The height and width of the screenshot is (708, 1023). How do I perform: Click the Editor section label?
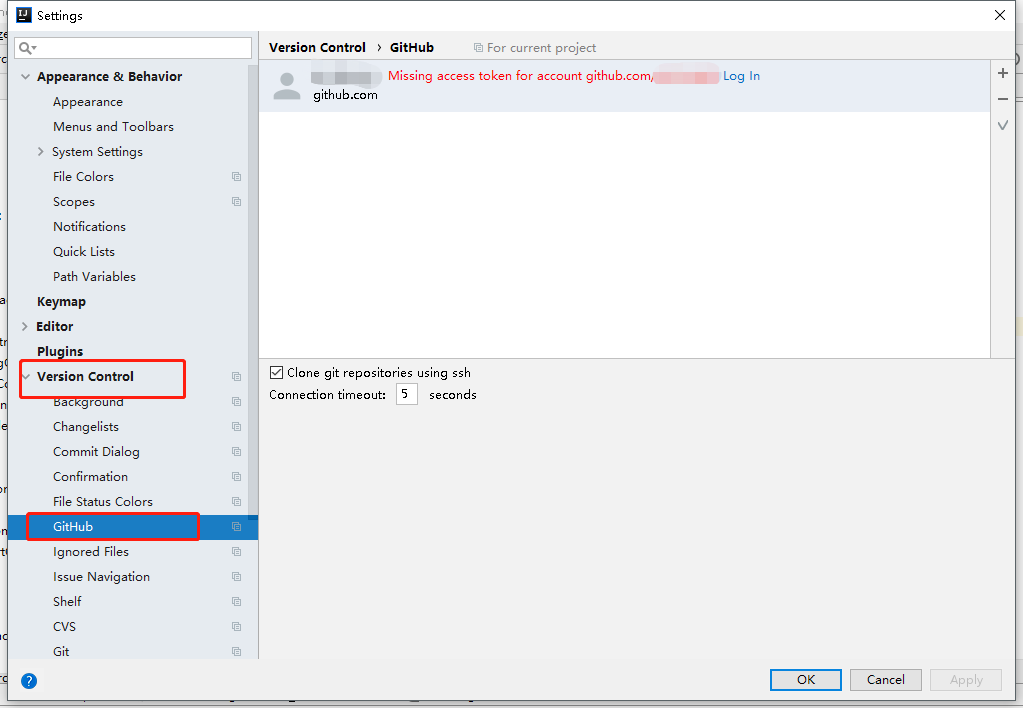(55, 326)
